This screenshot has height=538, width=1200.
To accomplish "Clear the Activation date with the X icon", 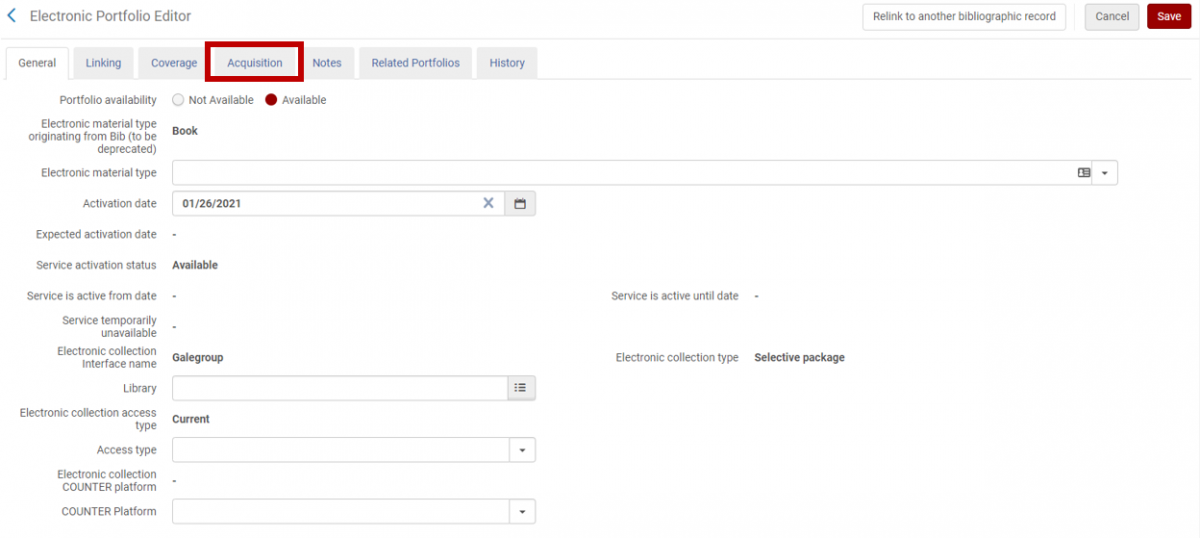I will 489,203.
